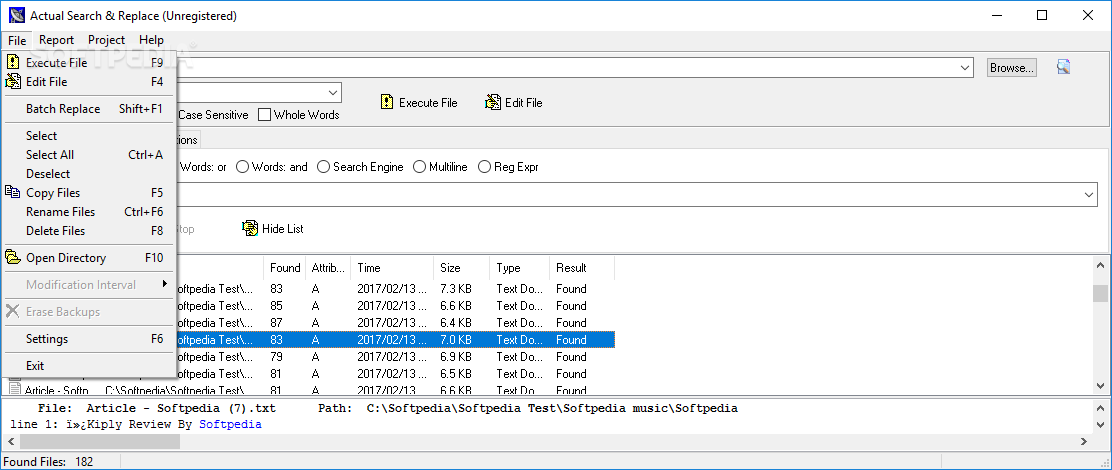This screenshot has height=470, width=1112.
Task: Choose Batch Replace menu item
Action: (x=89, y=108)
